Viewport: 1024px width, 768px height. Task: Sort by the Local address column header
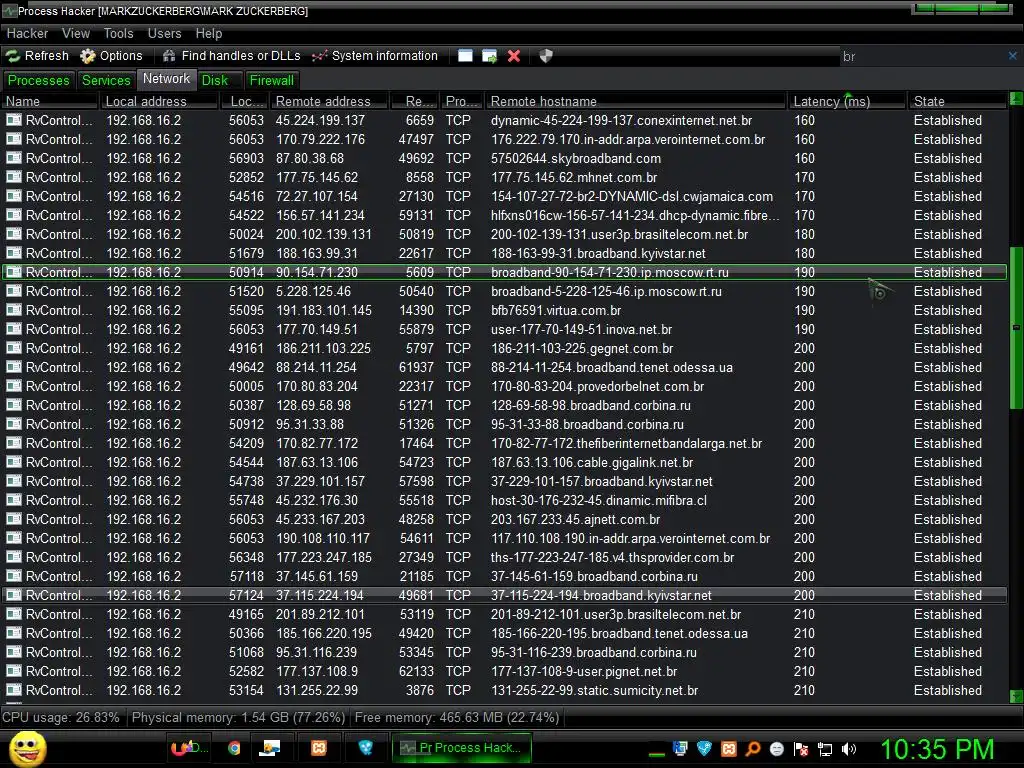tap(159, 101)
